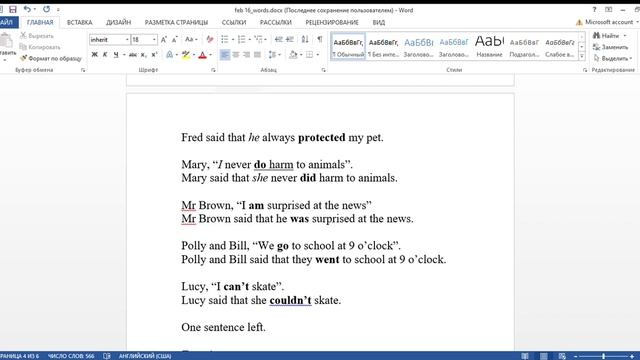This screenshot has height=360, width=640.
Task: Click the Заменить (Replace) button
Action: pos(611,47)
